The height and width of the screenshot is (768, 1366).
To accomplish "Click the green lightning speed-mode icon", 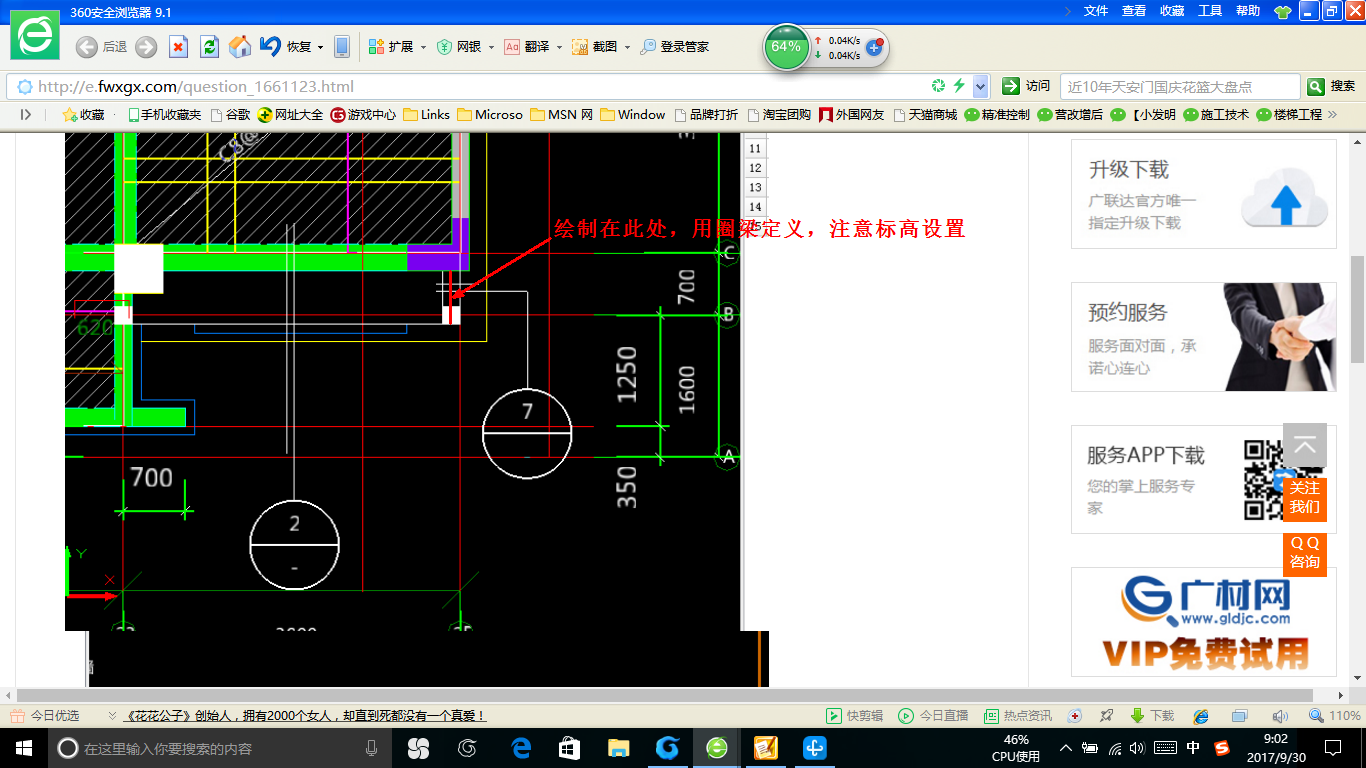I will 959,86.
